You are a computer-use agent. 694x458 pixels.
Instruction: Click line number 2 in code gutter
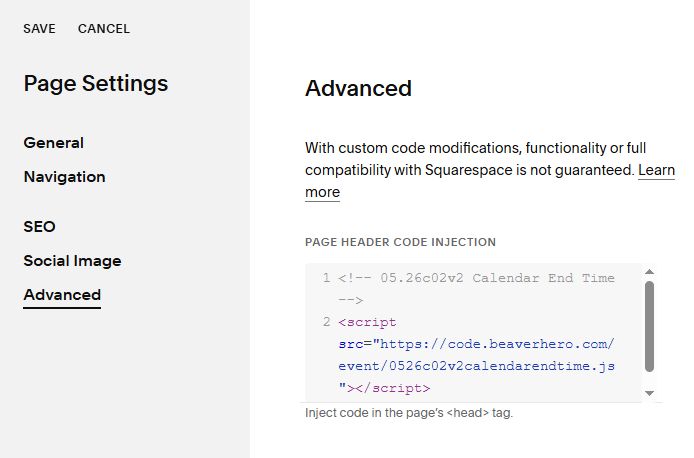(326, 322)
